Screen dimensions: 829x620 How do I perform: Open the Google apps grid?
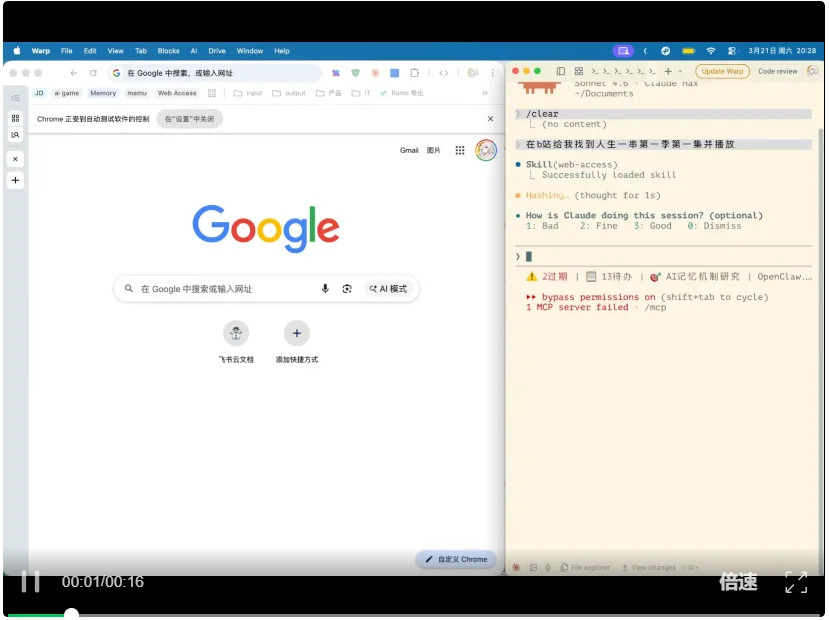tap(459, 150)
